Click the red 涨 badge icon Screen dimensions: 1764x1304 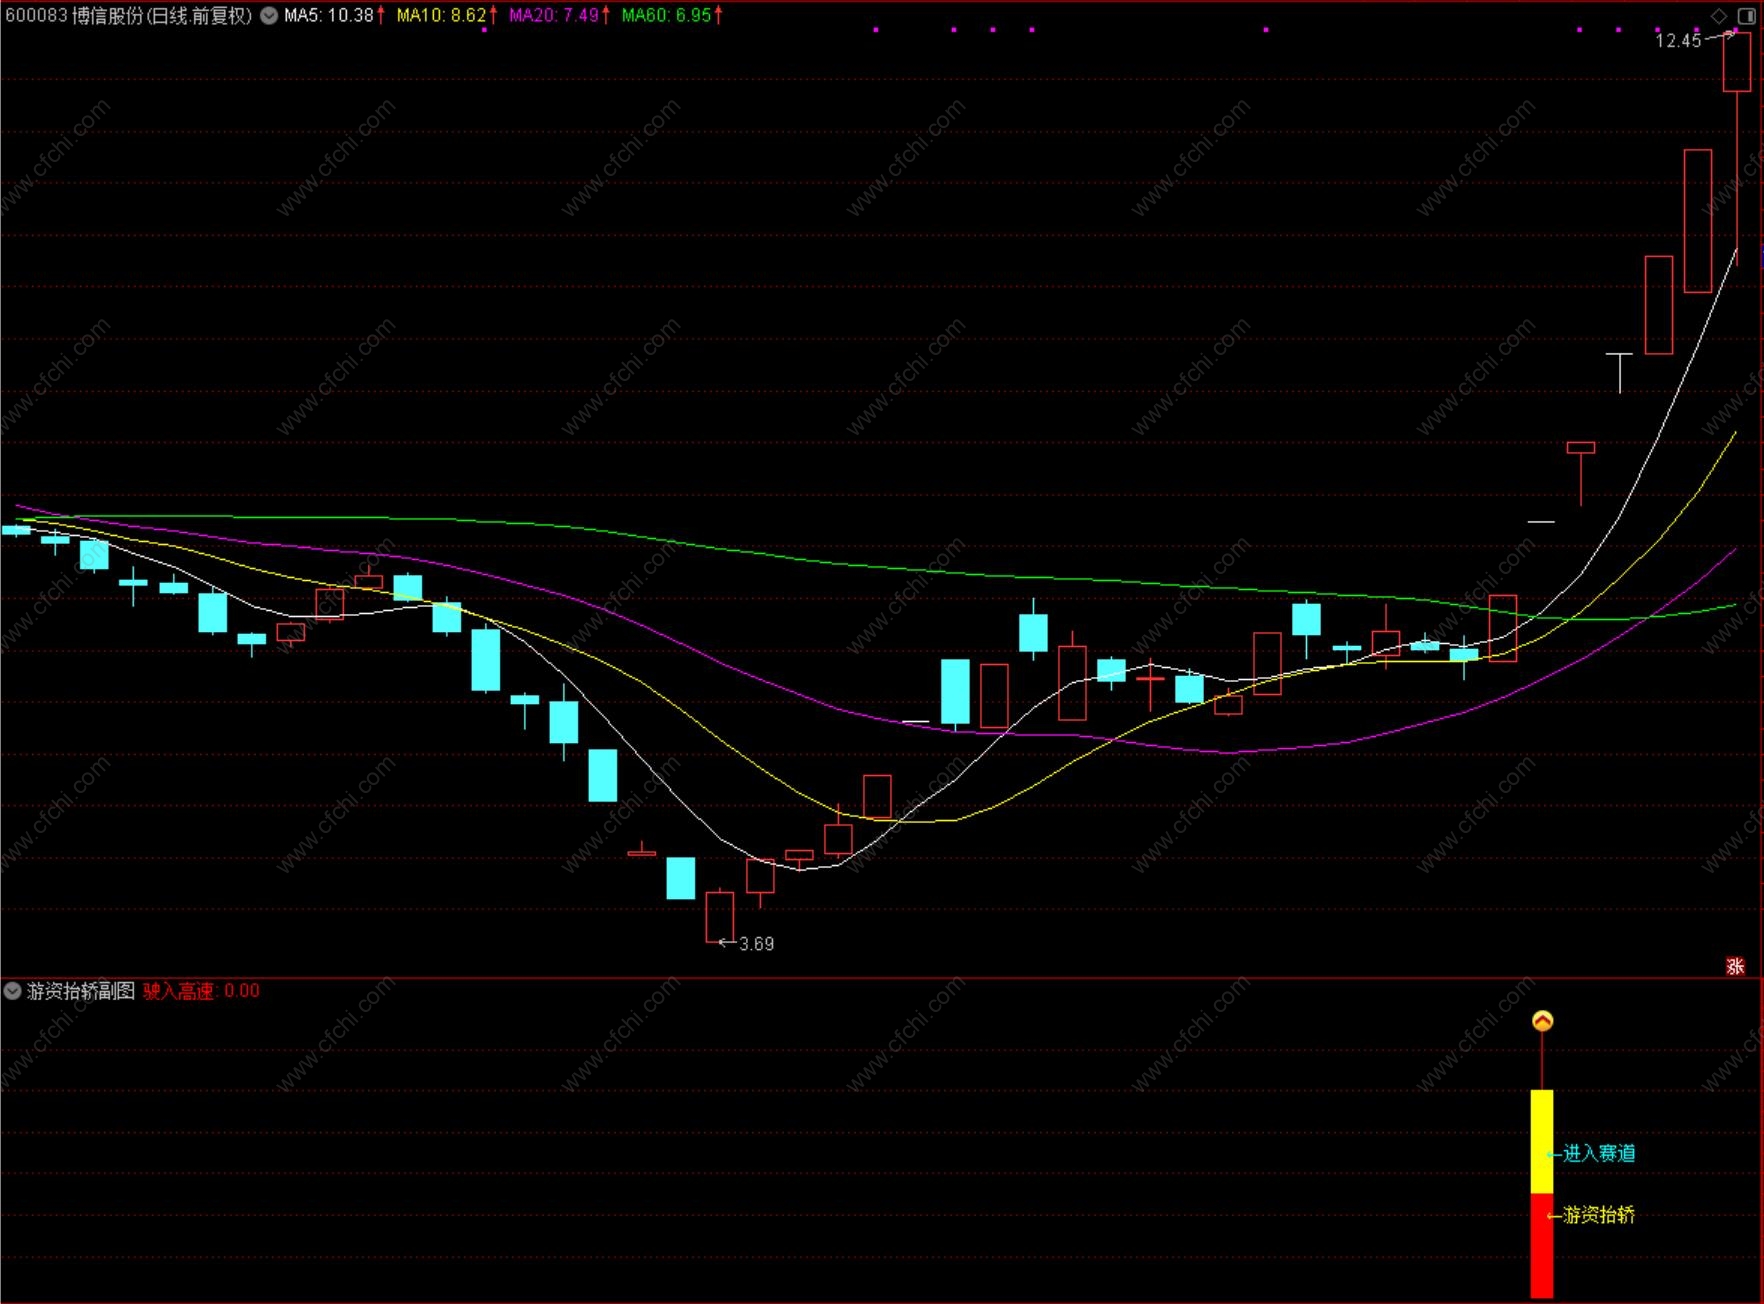tap(1735, 966)
